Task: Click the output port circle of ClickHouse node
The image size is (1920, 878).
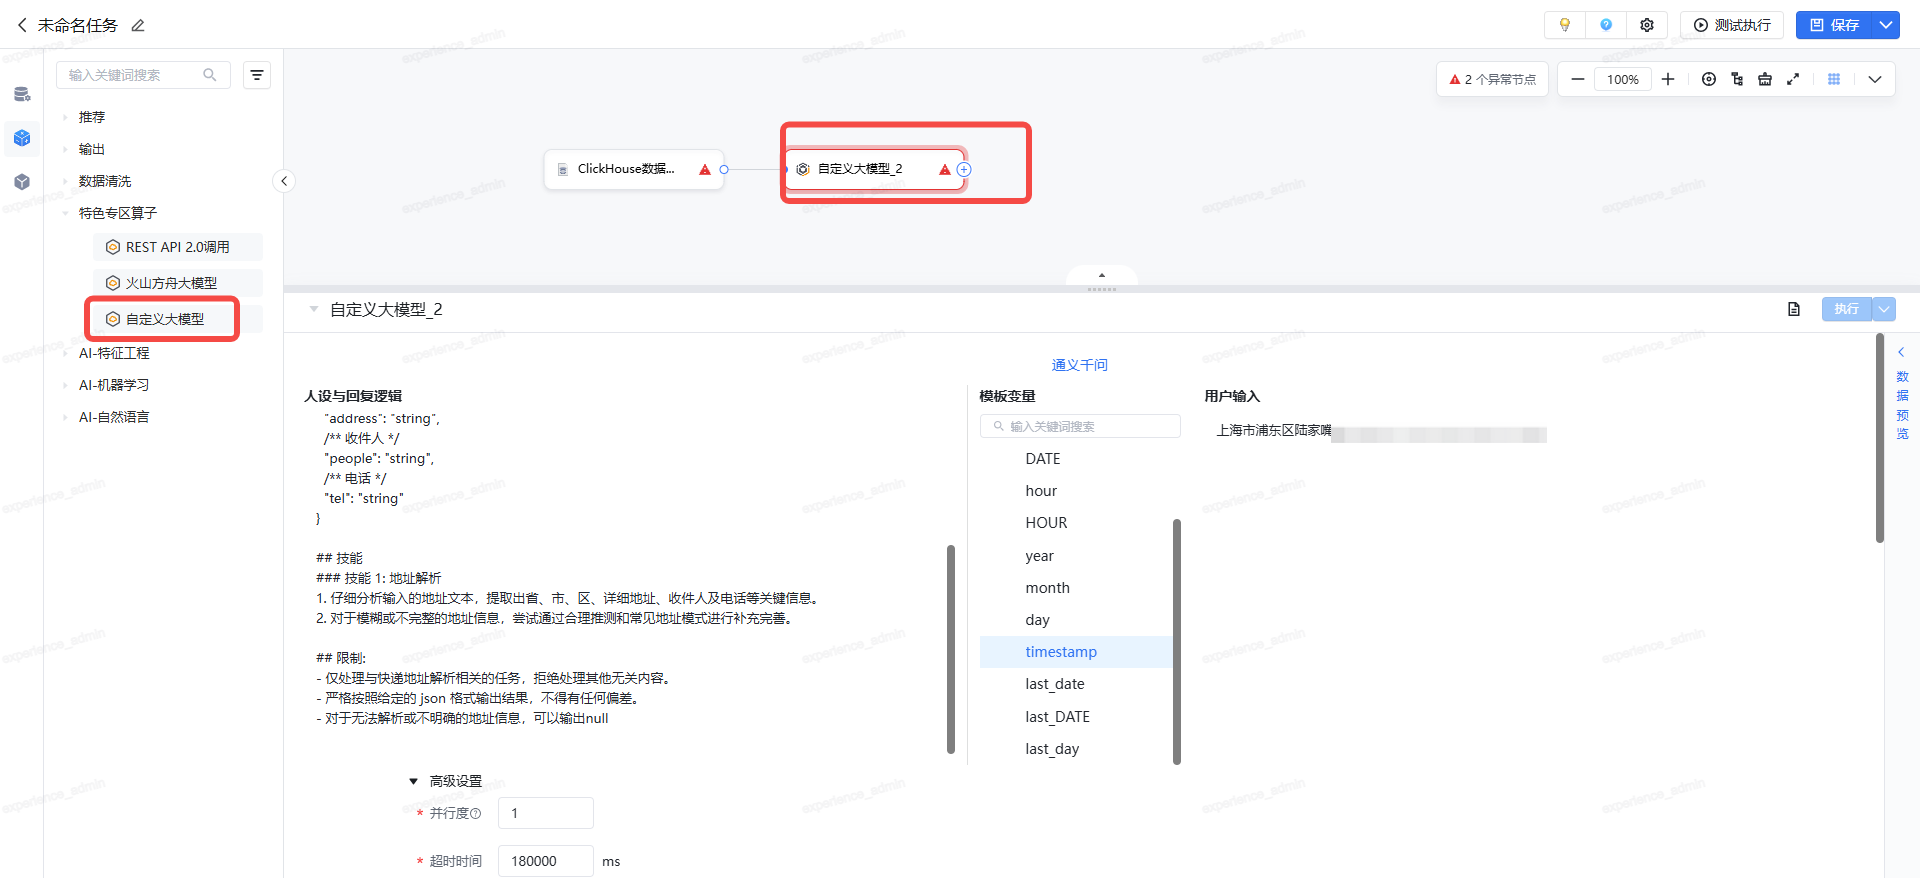Action: (x=724, y=169)
